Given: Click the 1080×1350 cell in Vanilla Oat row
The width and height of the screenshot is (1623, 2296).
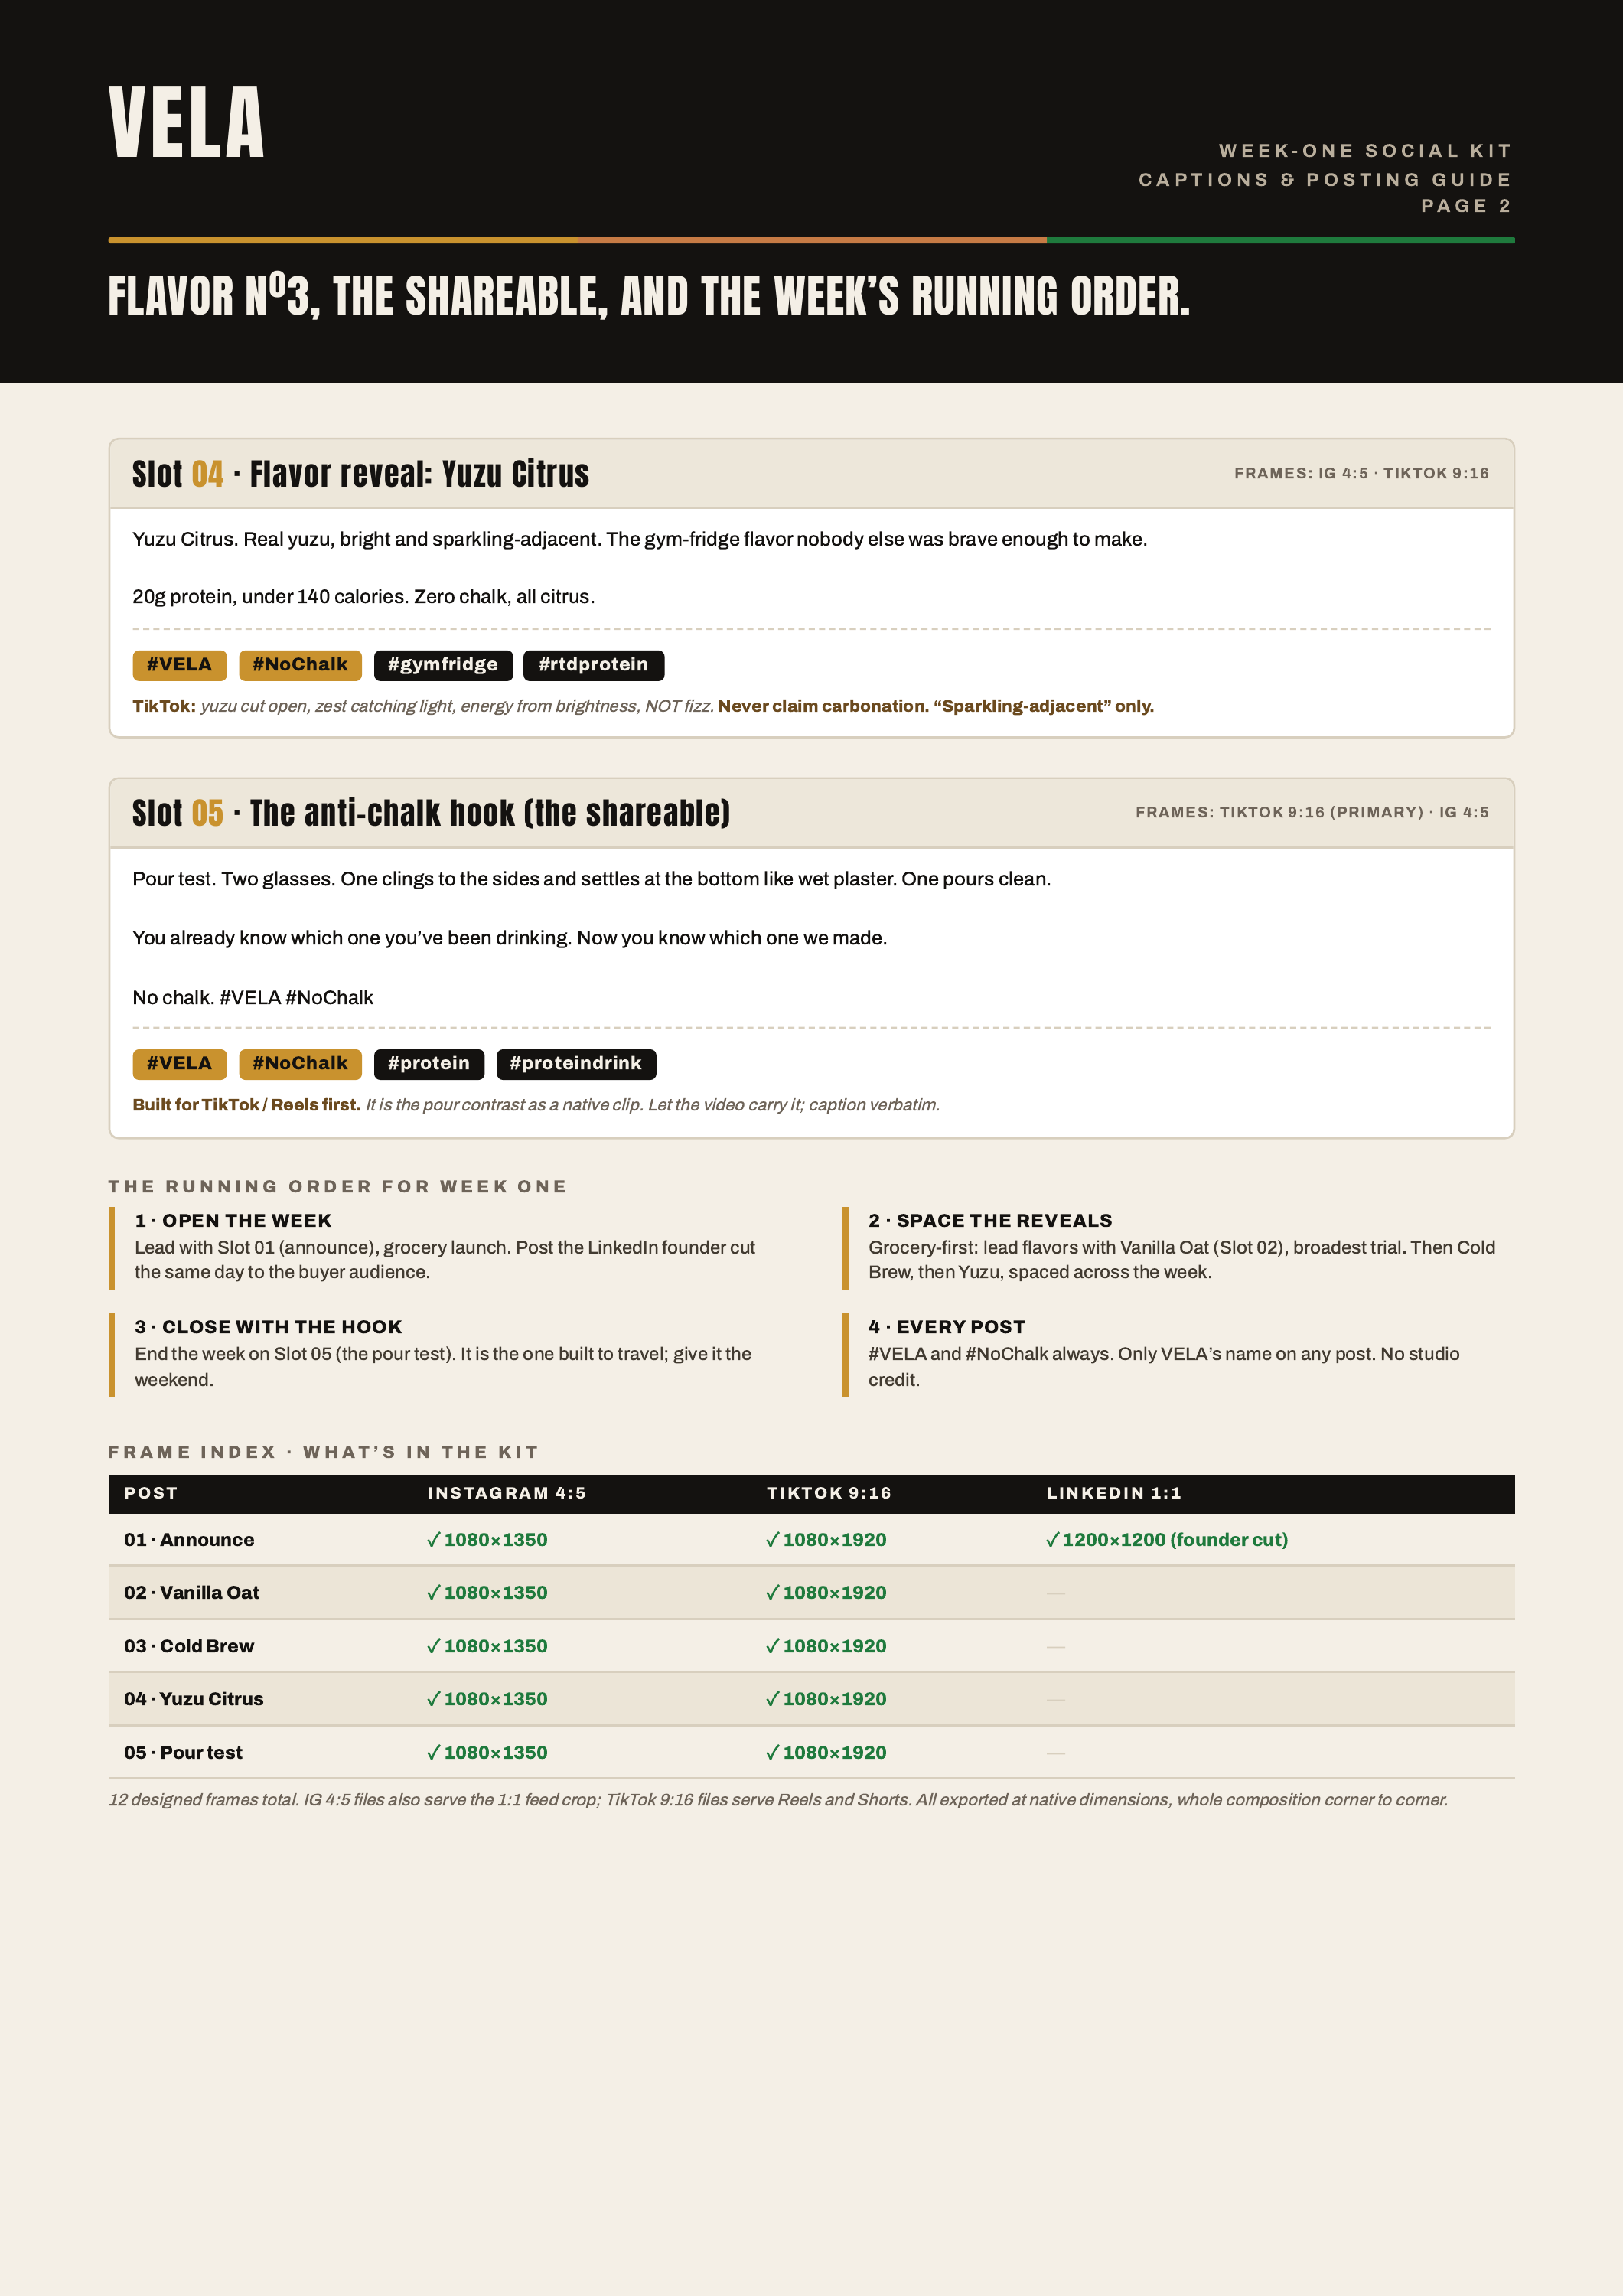Looking at the screenshot, I should [487, 1593].
